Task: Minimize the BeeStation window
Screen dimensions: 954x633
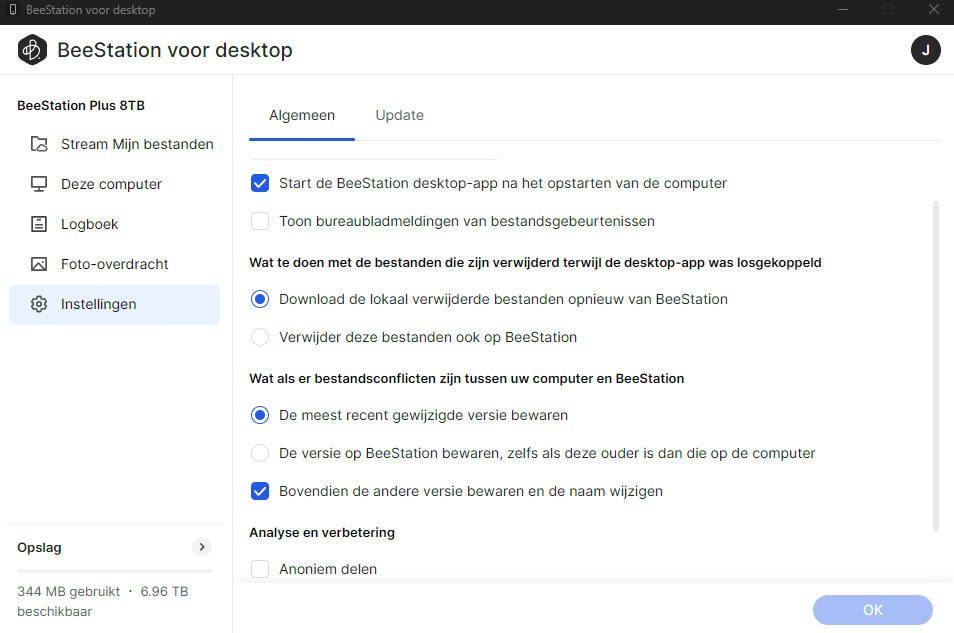Action: click(x=843, y=10)
